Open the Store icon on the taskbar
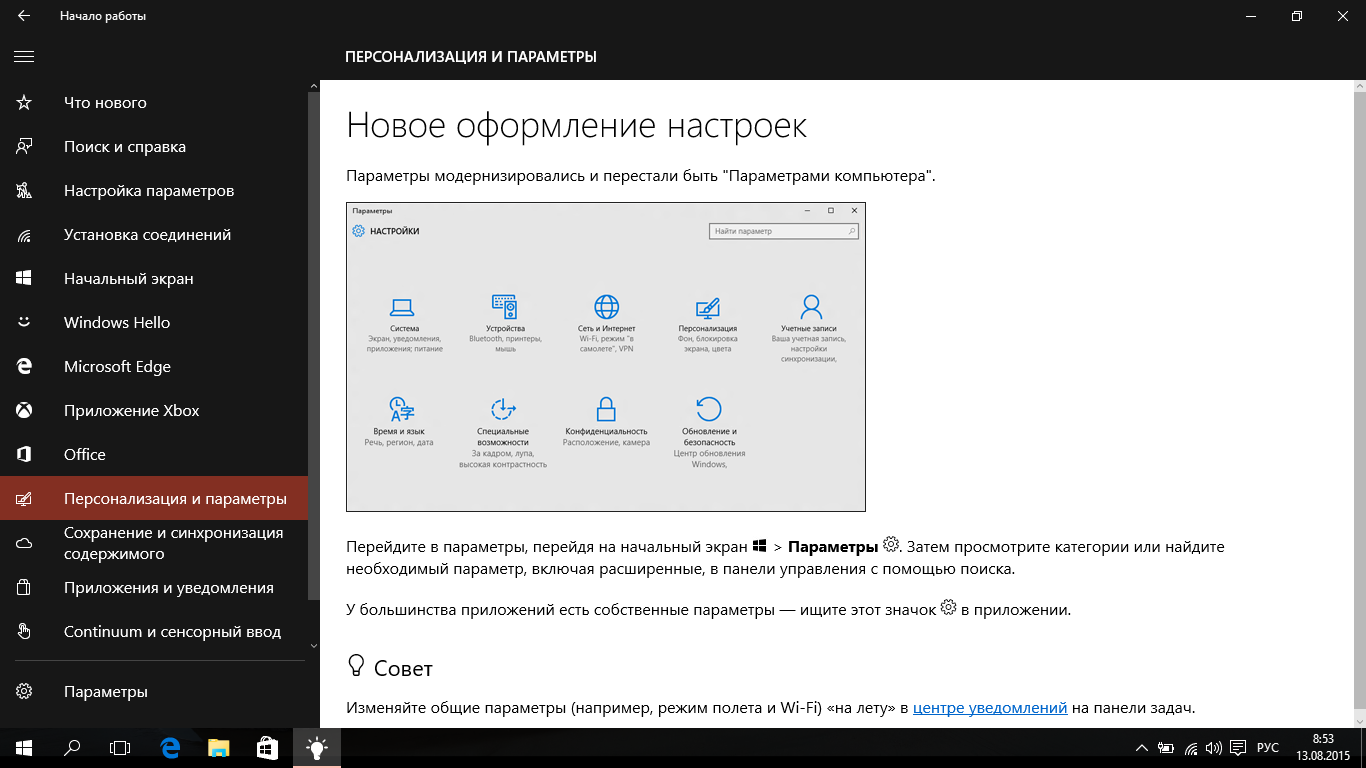1366x768 pixels. 267,748
